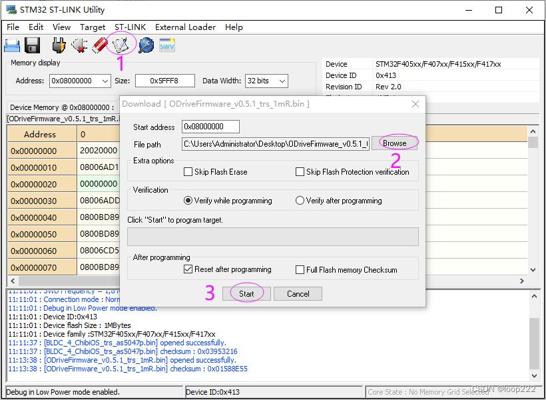Viewport: 546px width, 400px height.
Task: Click memory cell value 20020000
Action: click(x=99, y=150)
